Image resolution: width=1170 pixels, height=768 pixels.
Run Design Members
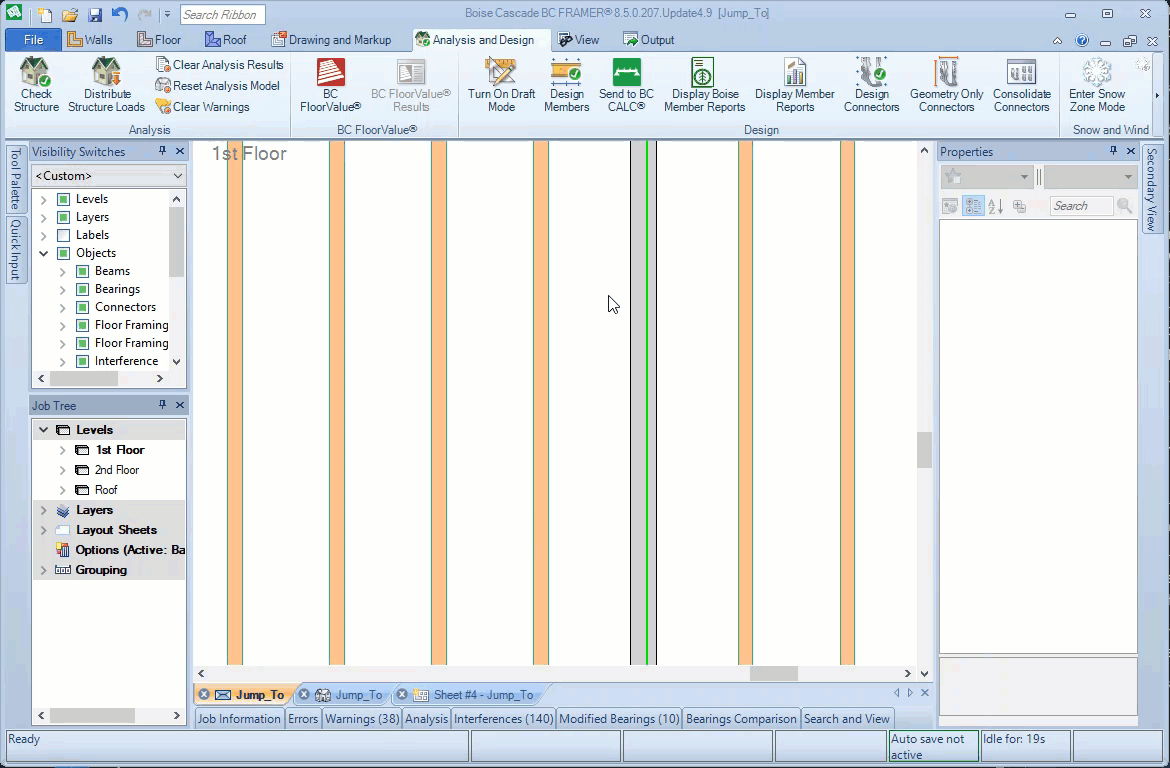click(x=566, y=85)
